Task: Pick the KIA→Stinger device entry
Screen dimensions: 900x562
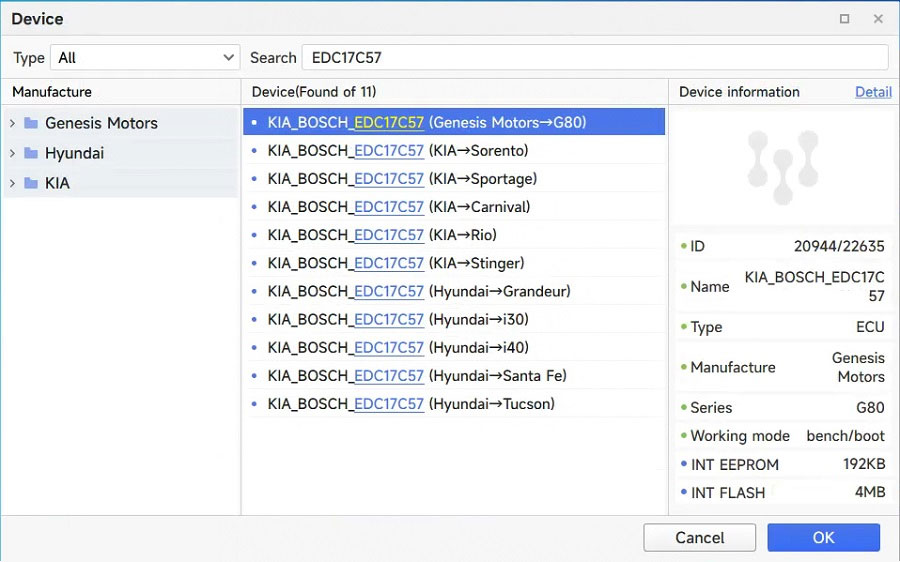Action: (x=396, y=263)
